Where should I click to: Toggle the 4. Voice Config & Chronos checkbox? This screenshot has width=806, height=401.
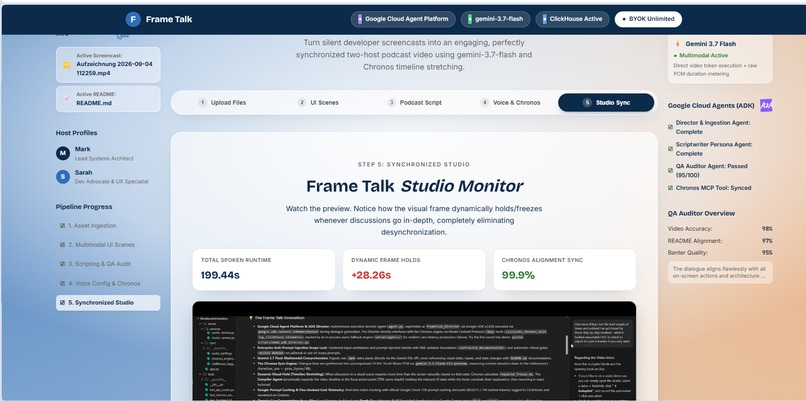62,283
